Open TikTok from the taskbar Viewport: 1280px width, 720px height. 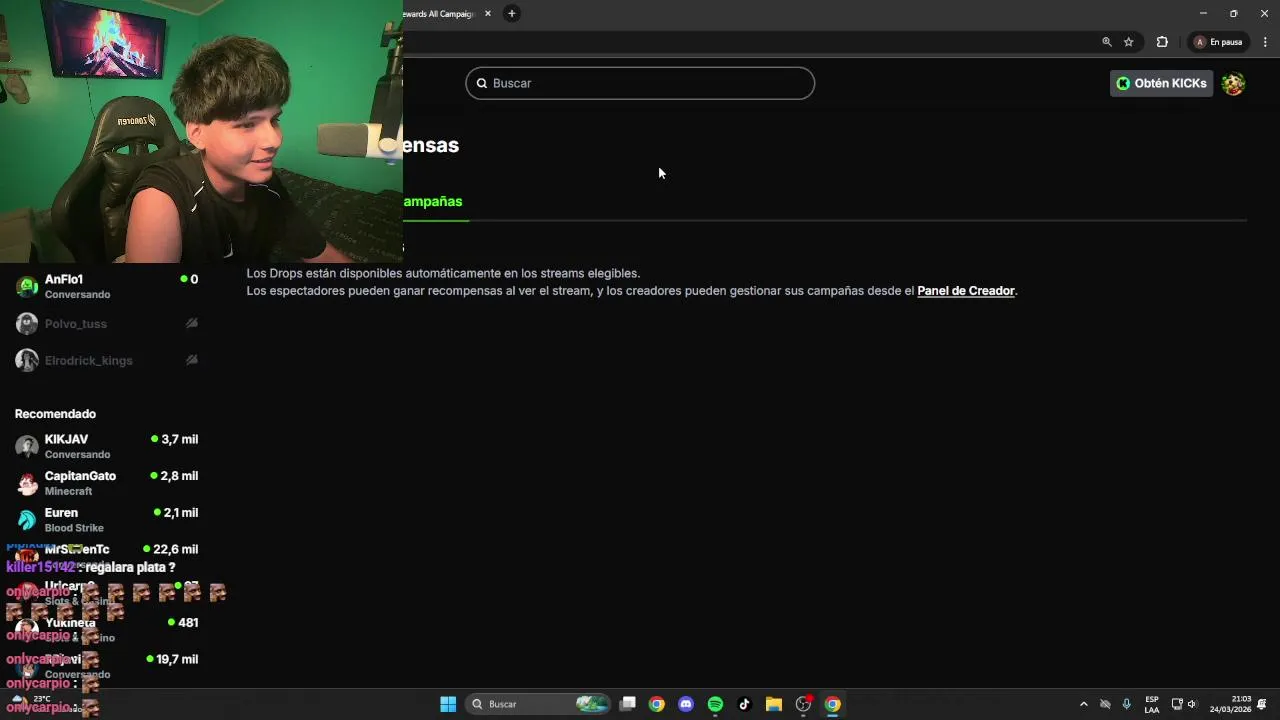point(744,704)
